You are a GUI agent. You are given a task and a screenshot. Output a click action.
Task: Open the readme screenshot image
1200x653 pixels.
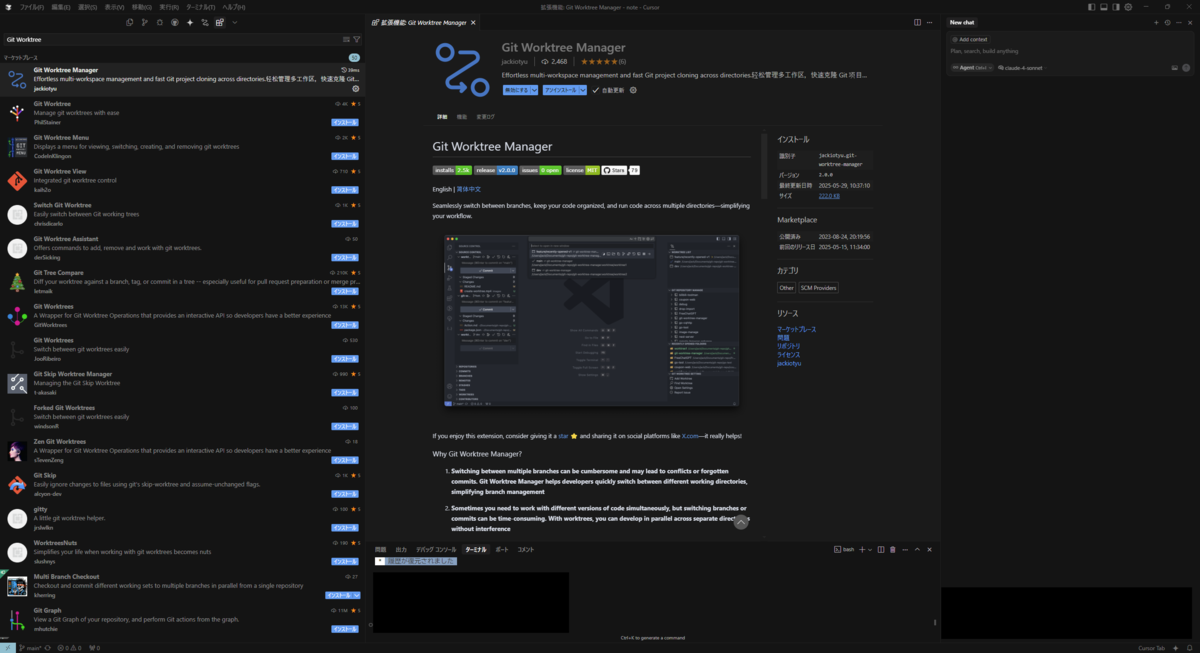click(592, 320)
